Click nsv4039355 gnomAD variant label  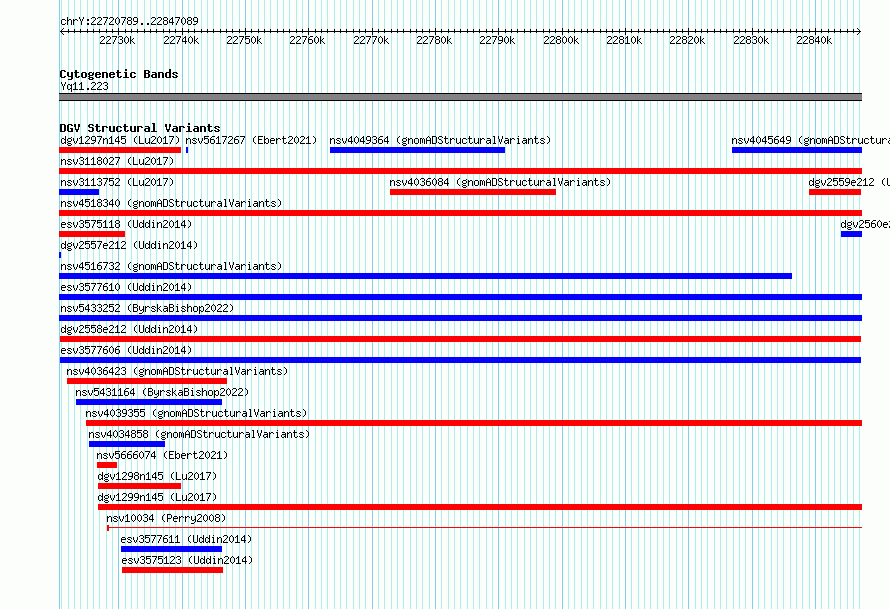pyautogui.click(x=196, y=413)
